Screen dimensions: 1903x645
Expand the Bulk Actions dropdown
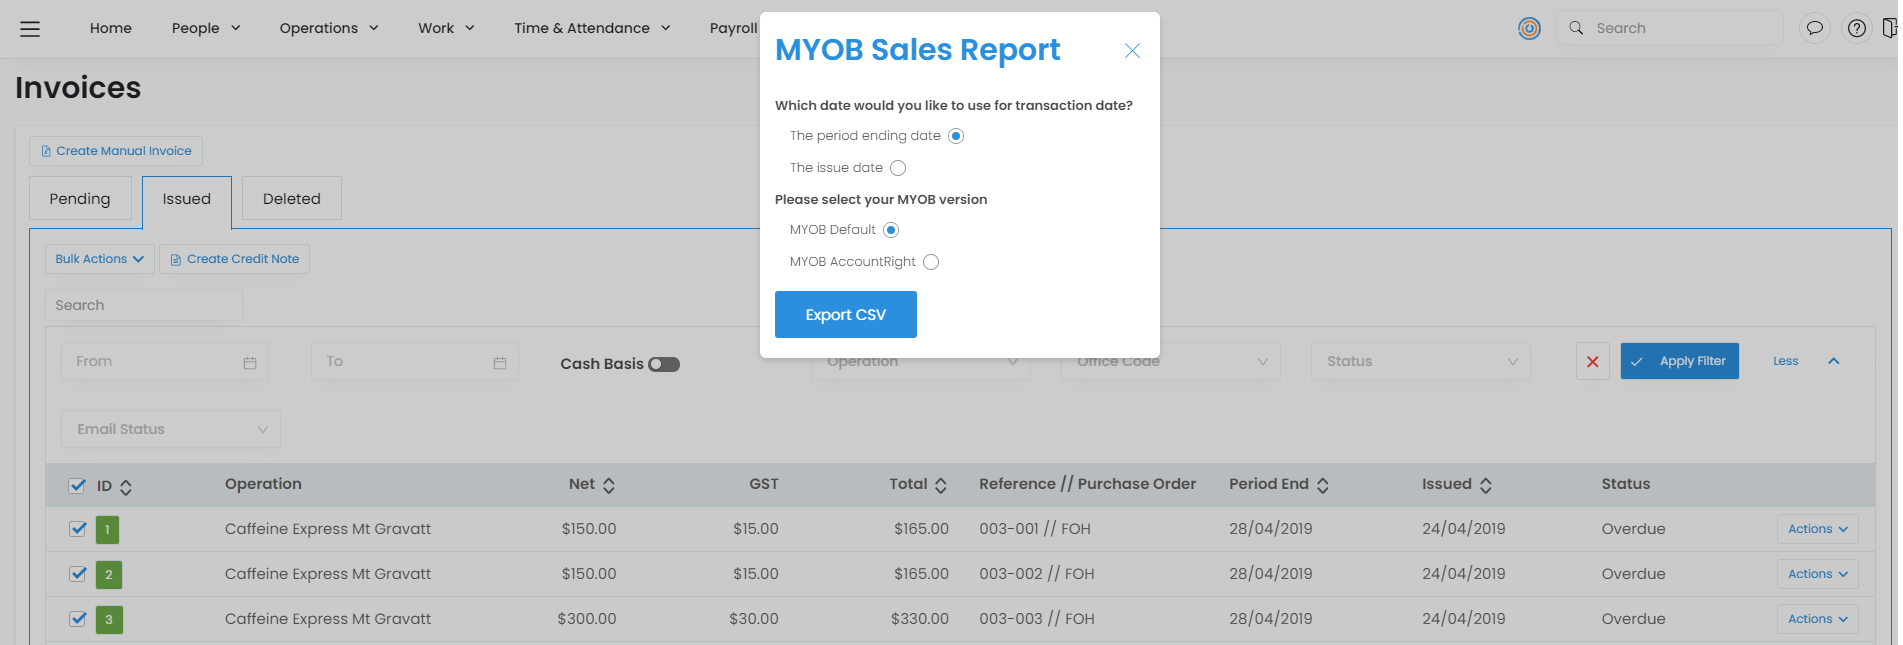pos(99,259)
